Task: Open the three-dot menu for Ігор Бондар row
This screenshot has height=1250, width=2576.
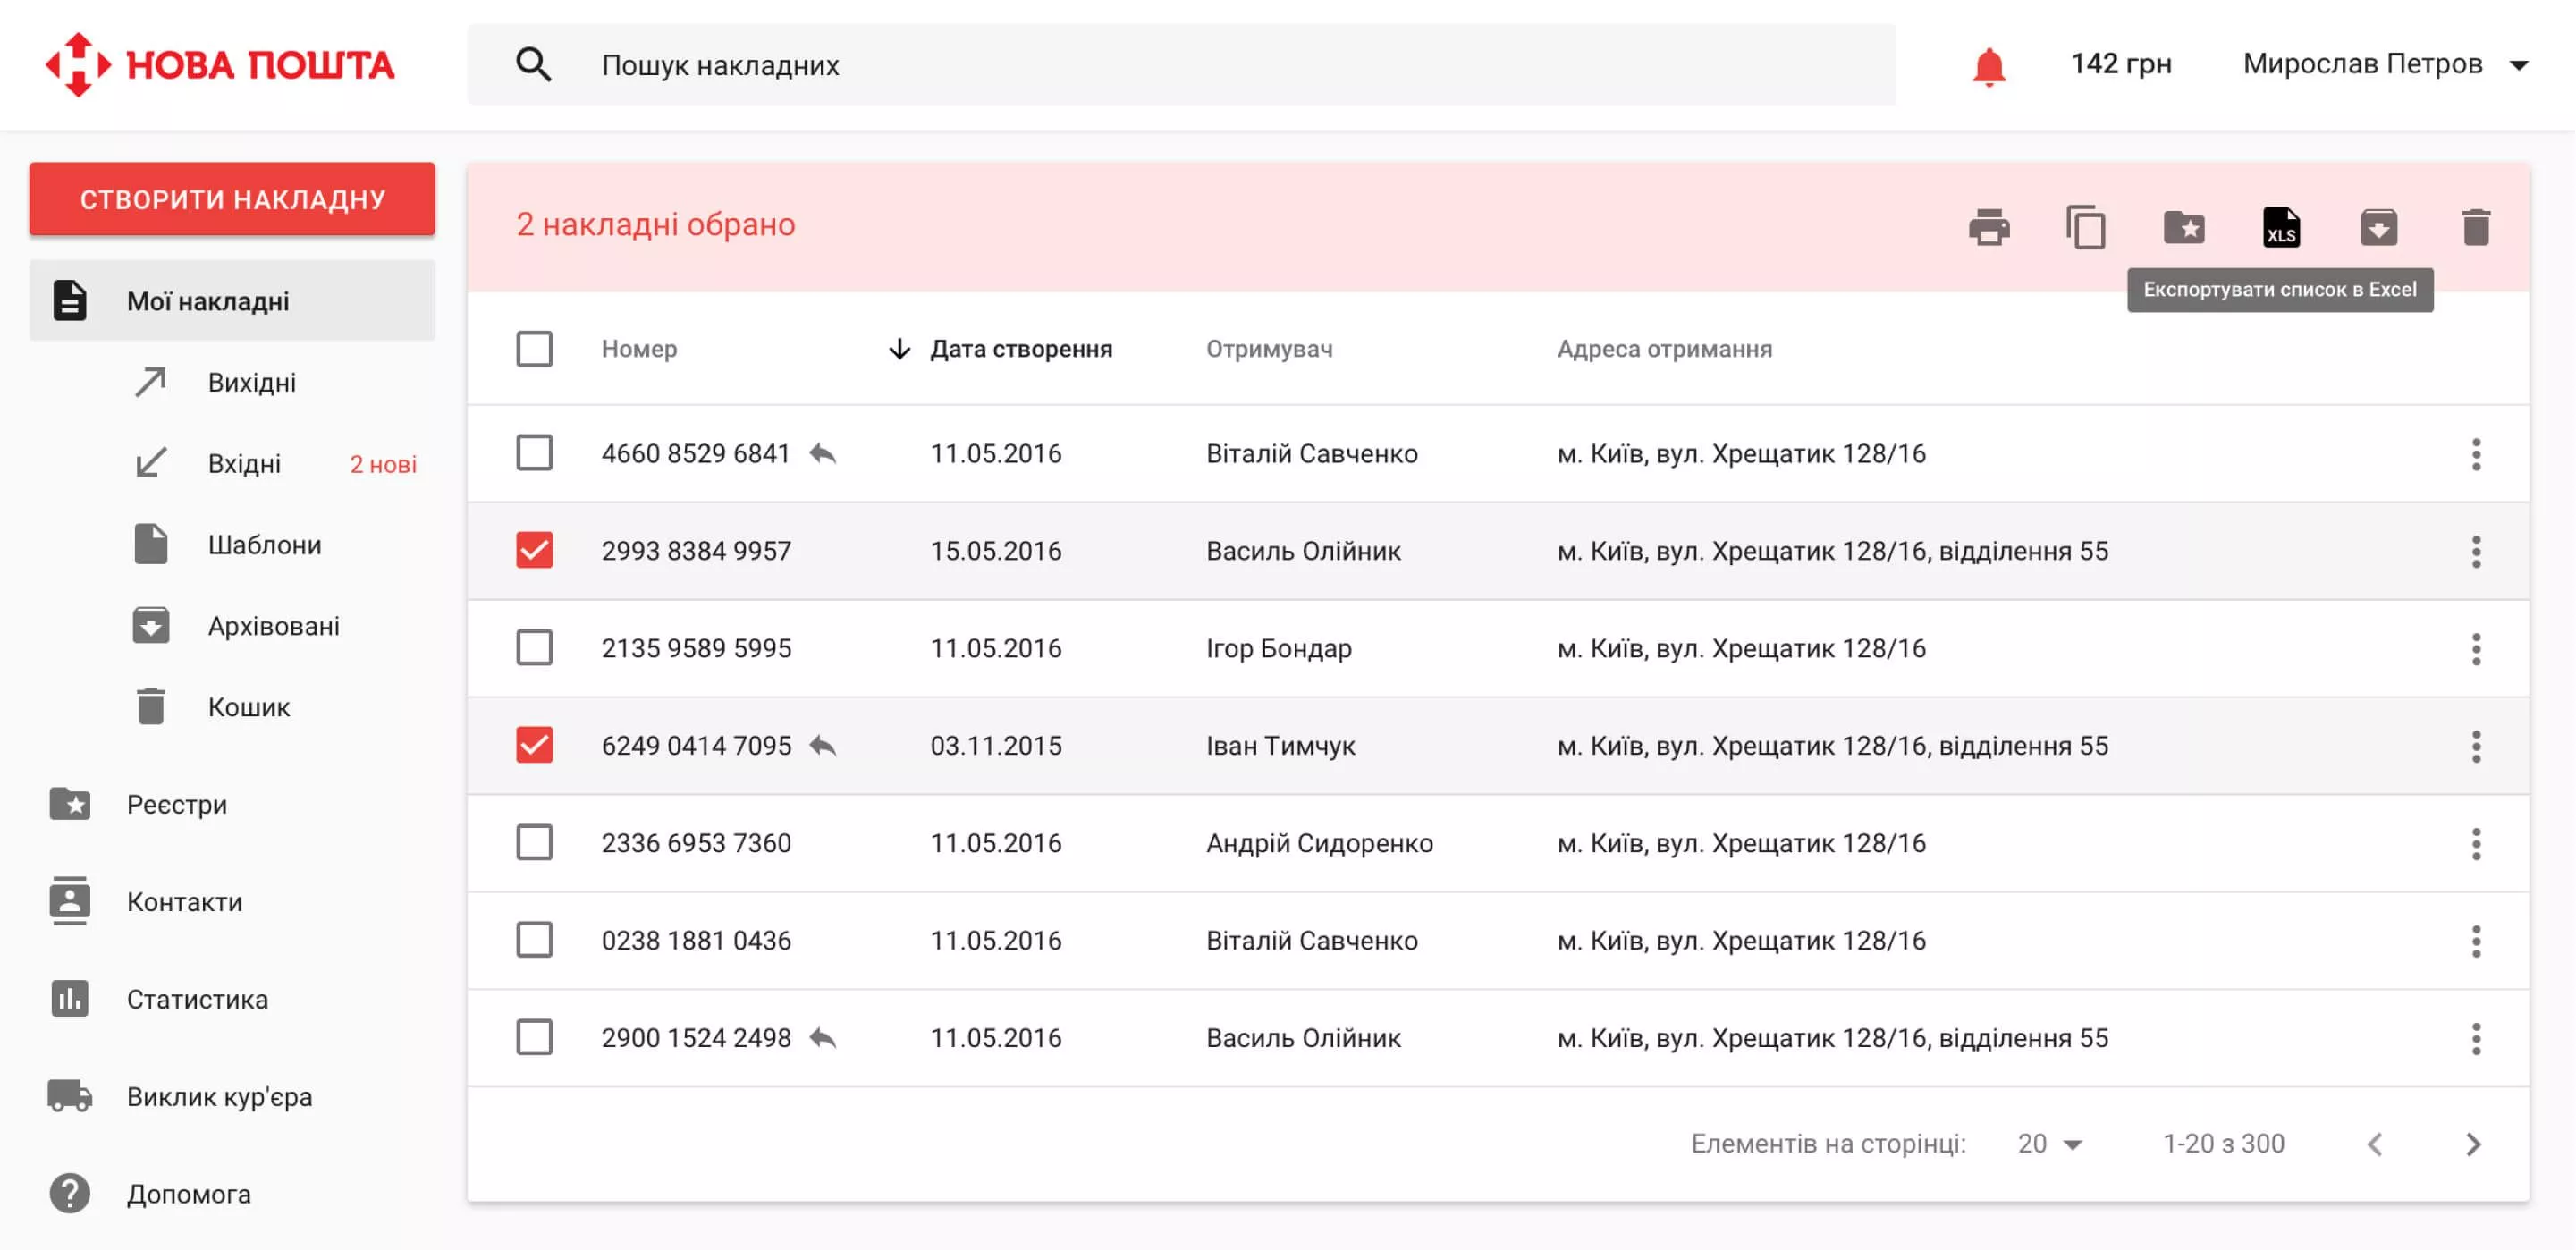Action: pyautogui.click(x=2476, y=649)
